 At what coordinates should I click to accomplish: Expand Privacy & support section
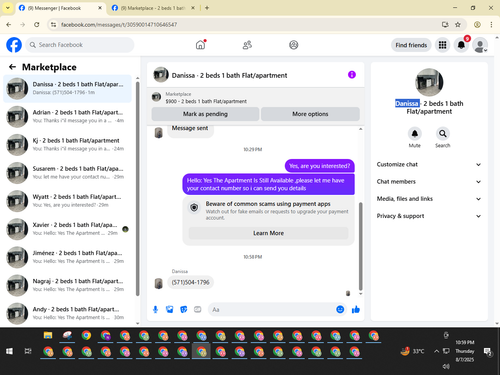pyautogui.click(x=429, y=216)
